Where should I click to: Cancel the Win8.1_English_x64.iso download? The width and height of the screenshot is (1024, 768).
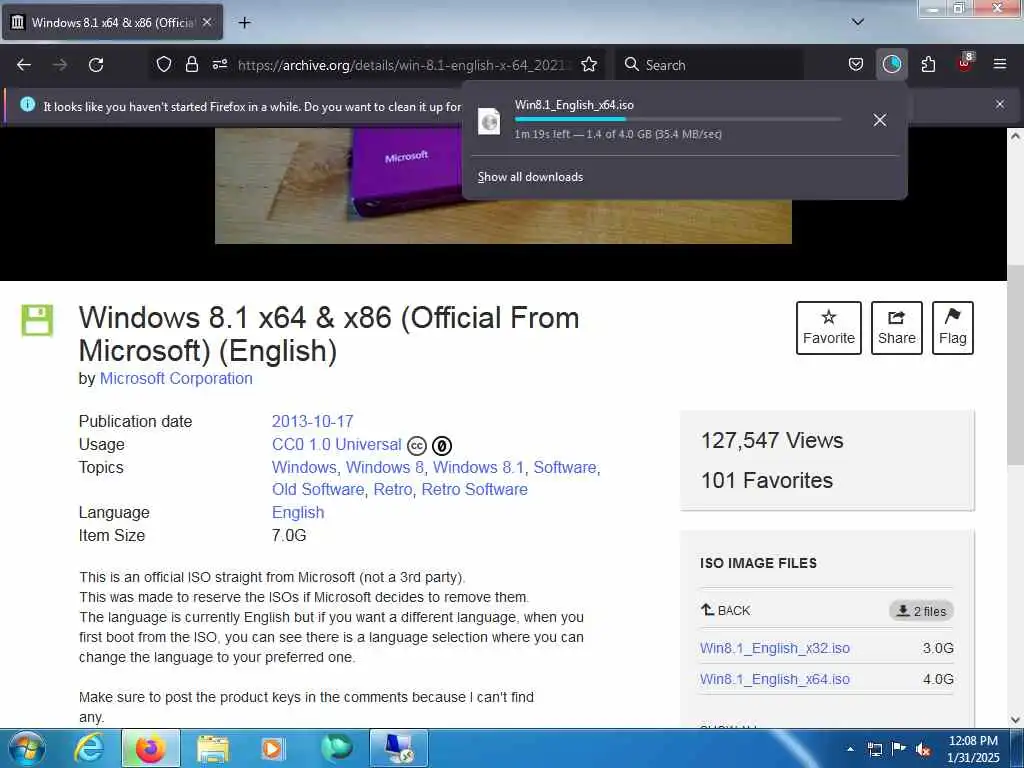(880, 120)
